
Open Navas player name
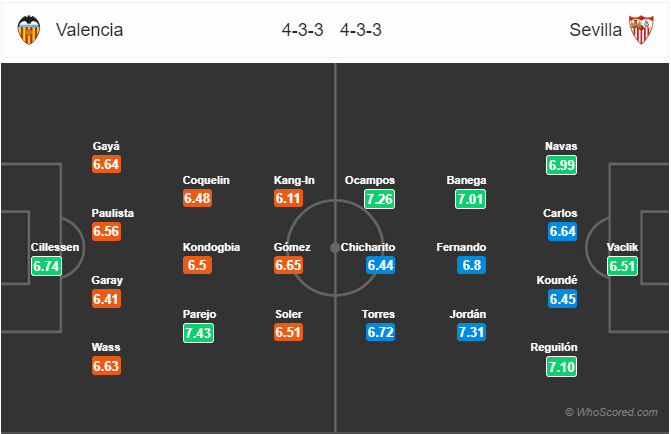coord(561,146)
